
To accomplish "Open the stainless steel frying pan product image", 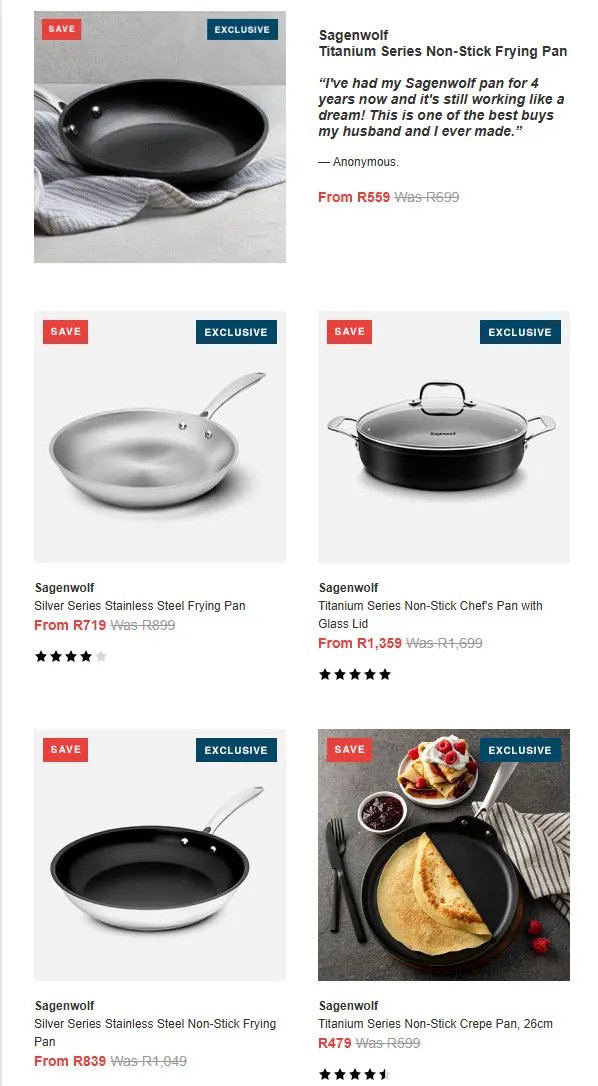I will click(x=160, y=437).
